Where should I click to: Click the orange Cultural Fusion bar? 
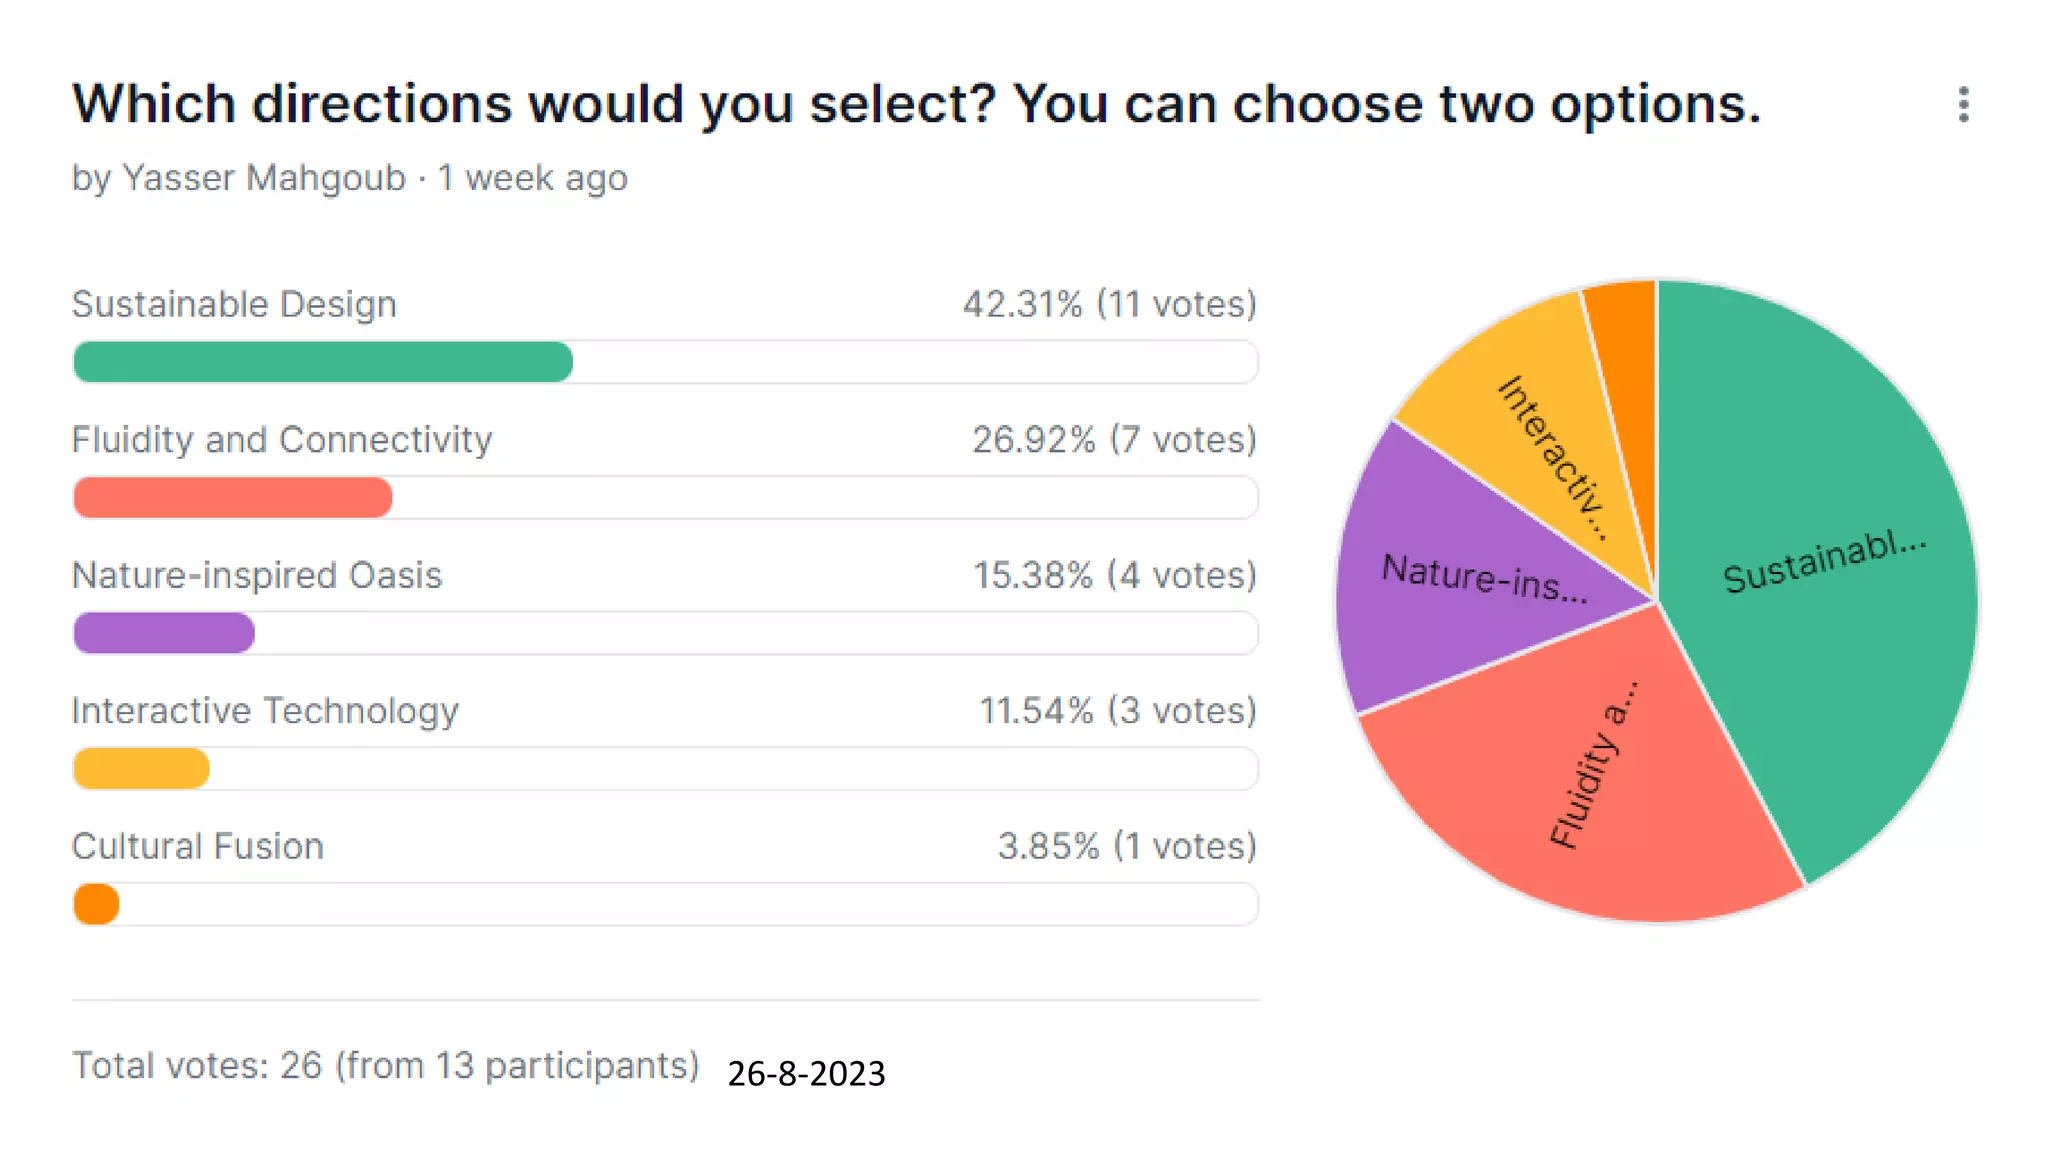[x=97, y=904]
